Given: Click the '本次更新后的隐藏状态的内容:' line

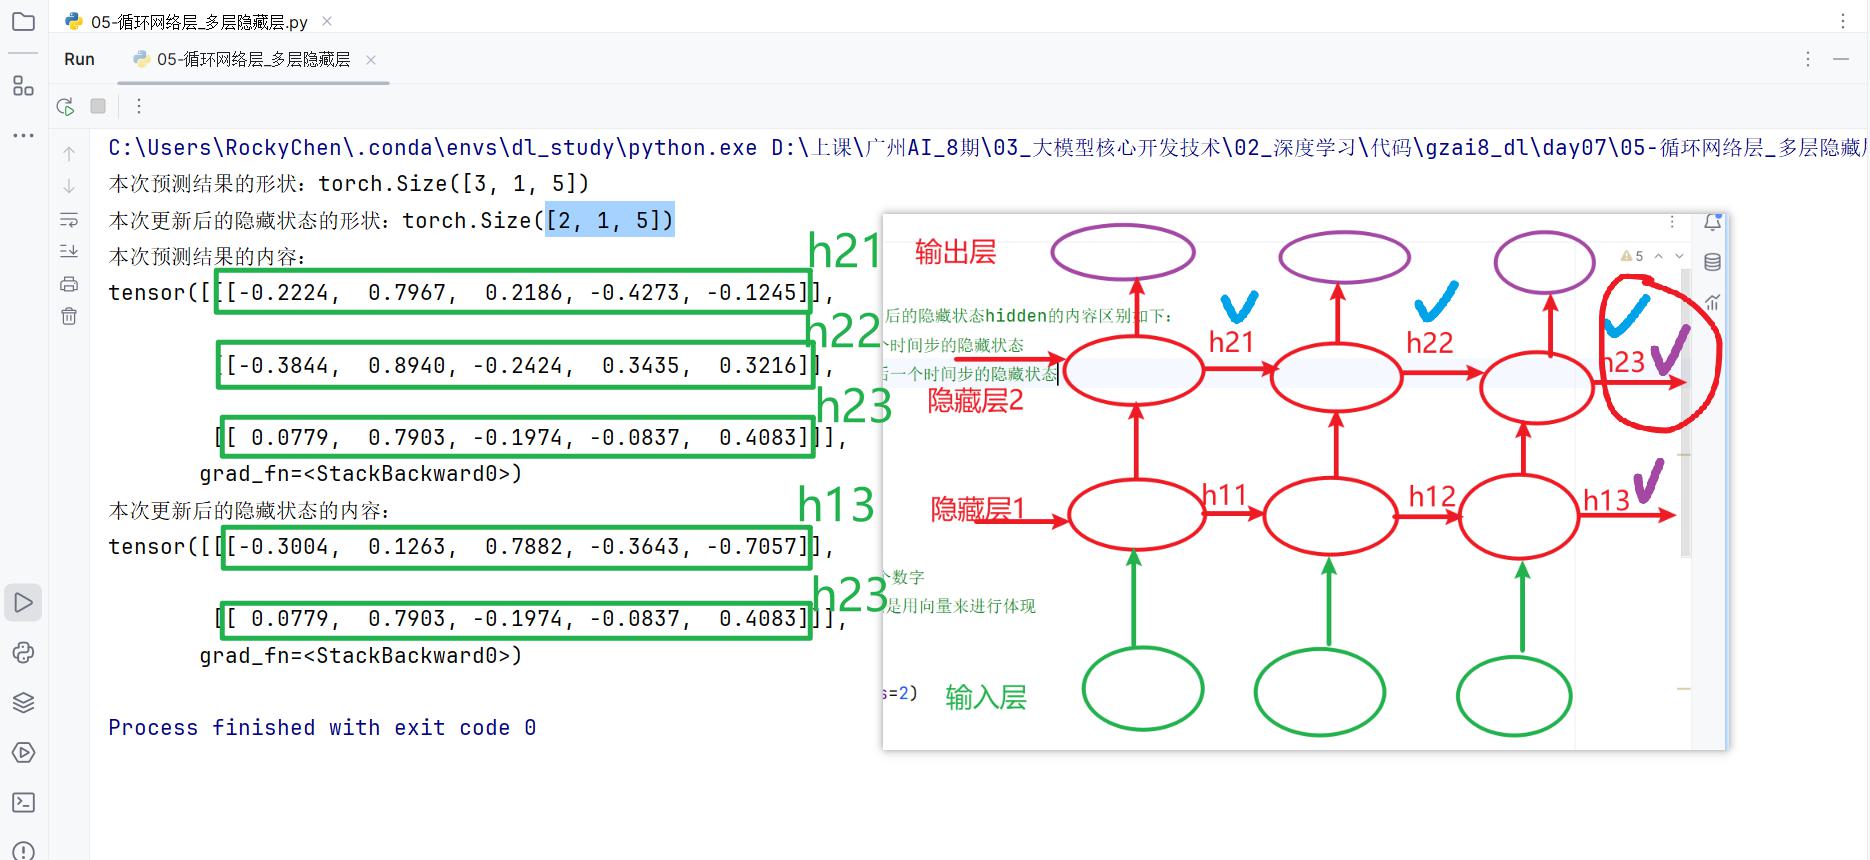Looking at the screenshot, I should pyautogui.click(x=249, y=511).
